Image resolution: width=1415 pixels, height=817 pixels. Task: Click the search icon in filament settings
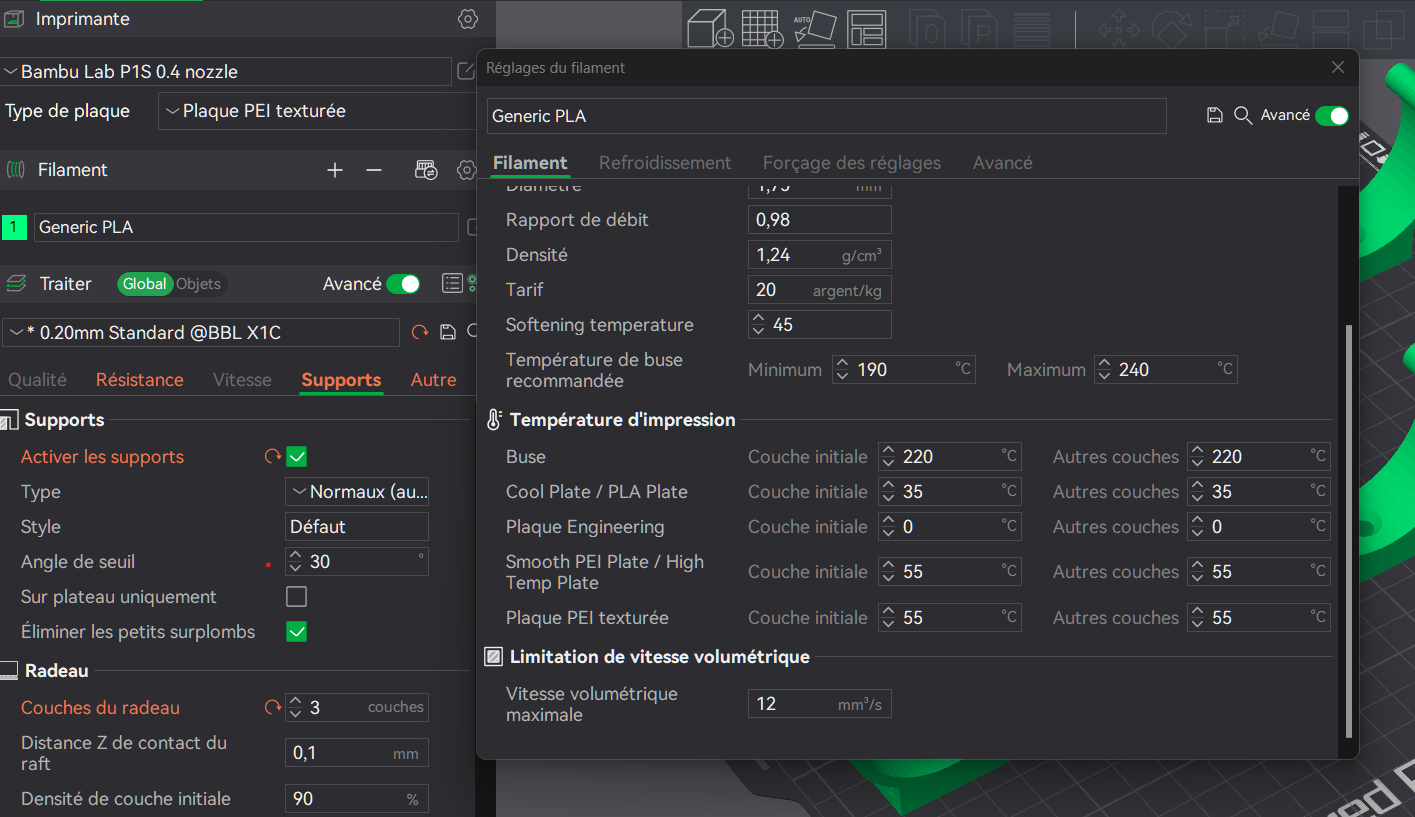click(x=1243, y=116)
